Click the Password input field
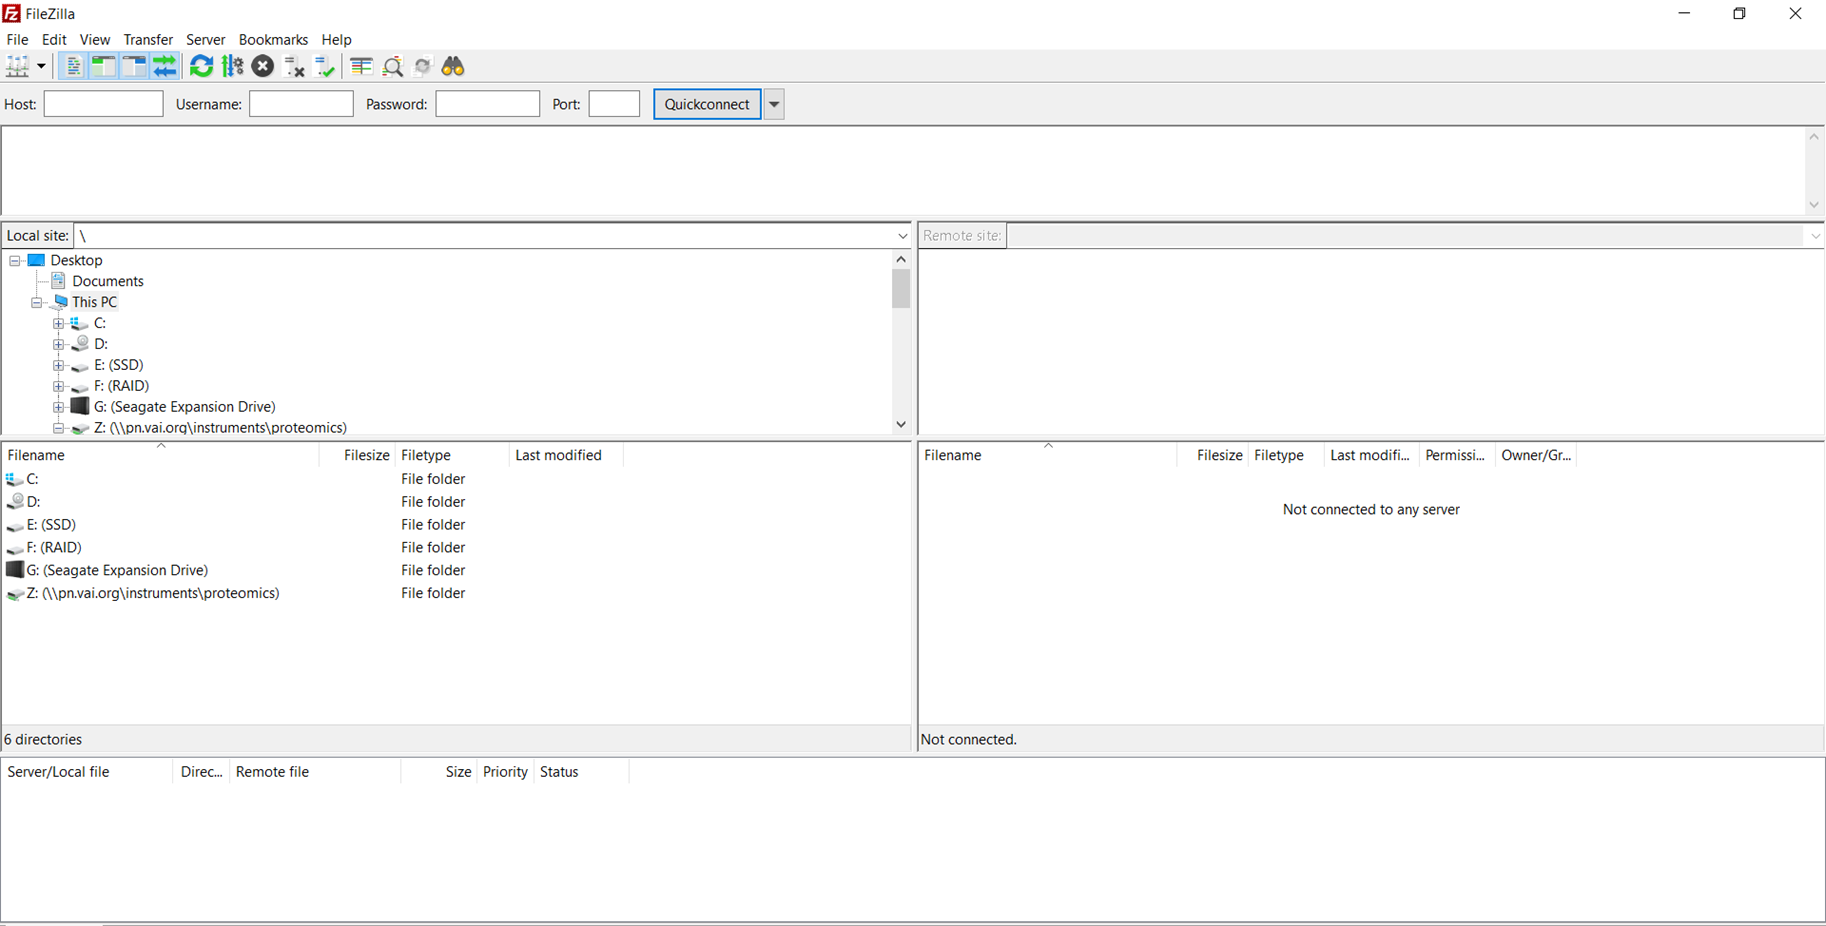The image size is (1826, 926). pyautogui.click(x=488, y=104)
